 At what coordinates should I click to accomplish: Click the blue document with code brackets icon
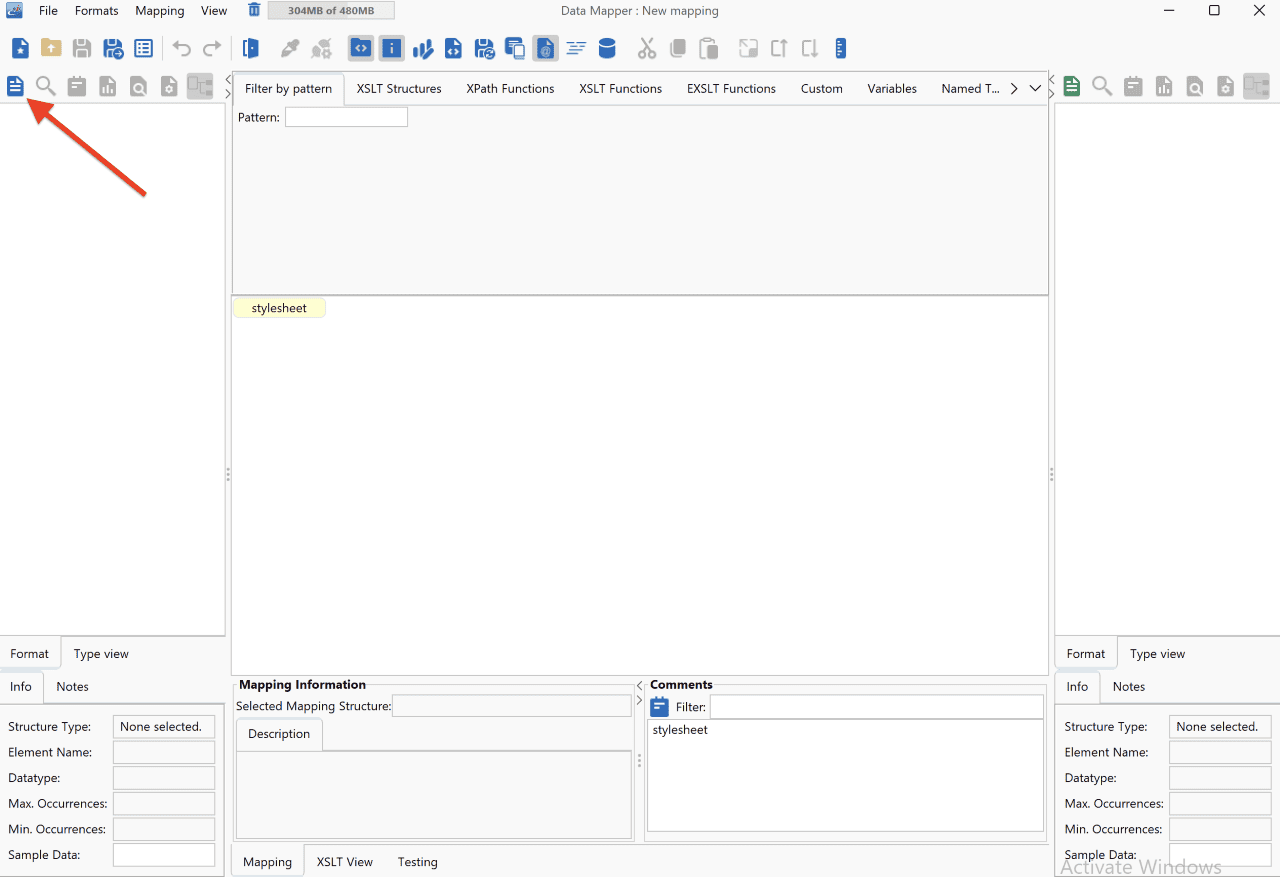(454, 48)
